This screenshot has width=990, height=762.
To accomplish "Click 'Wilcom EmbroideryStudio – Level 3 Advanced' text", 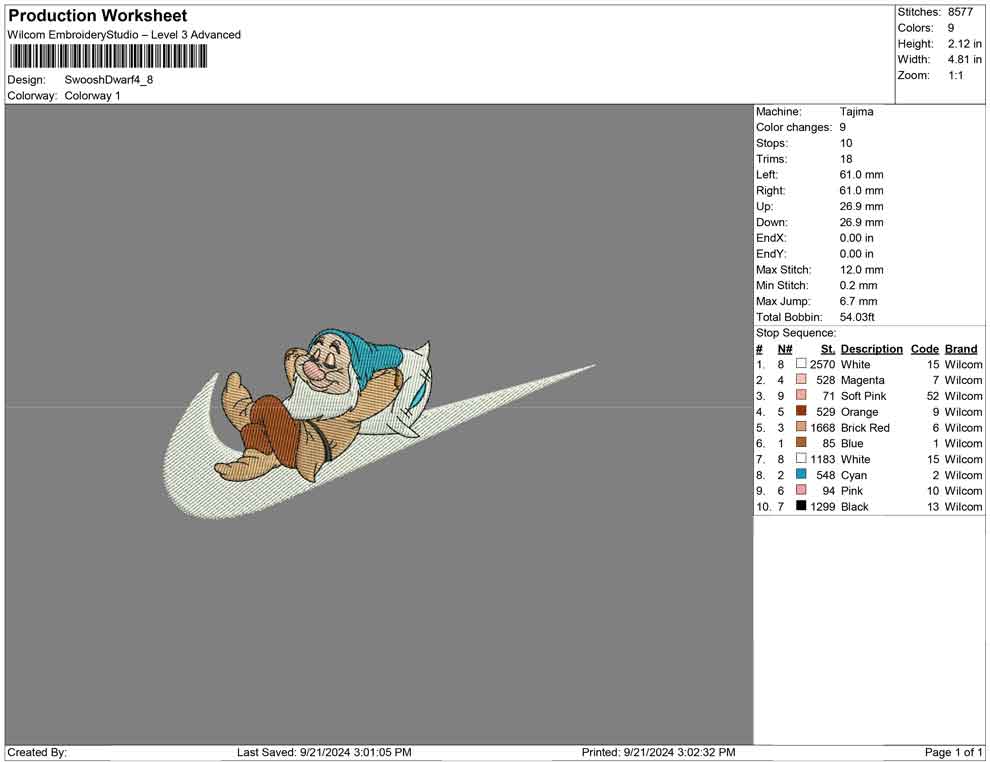I will point(124,35).
